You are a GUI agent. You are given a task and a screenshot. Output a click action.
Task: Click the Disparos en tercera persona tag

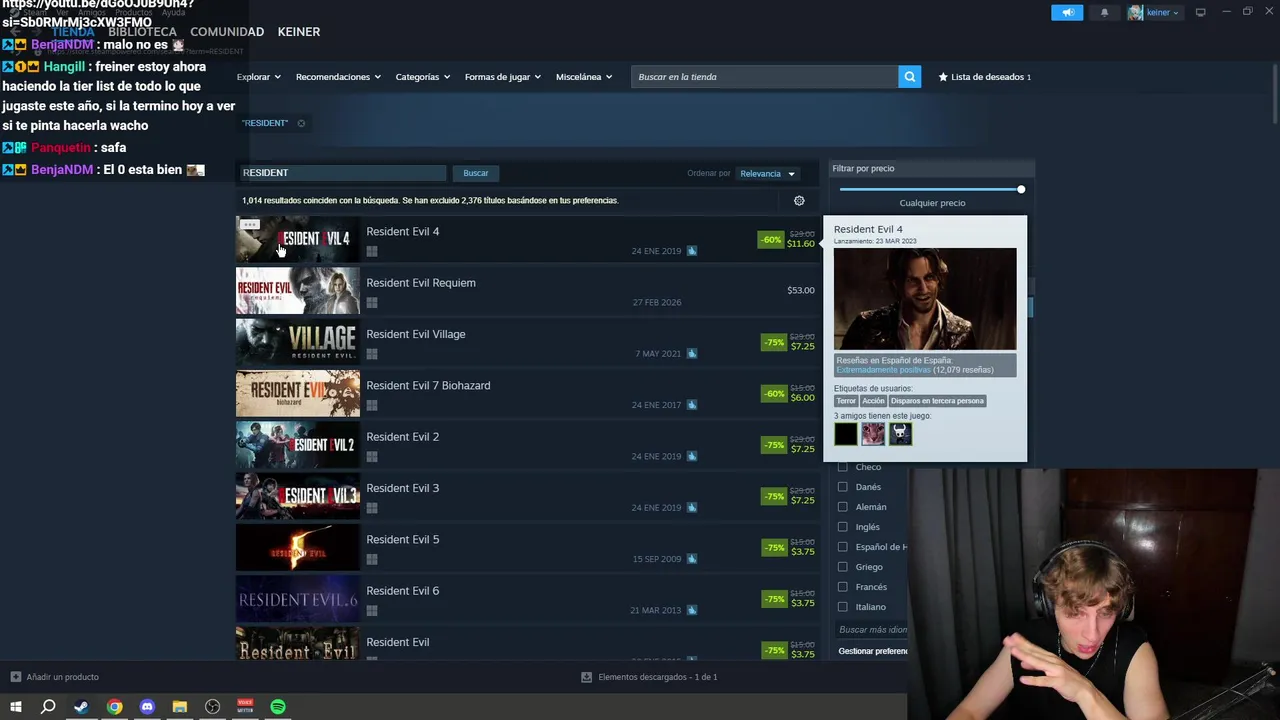click(937, 401)
